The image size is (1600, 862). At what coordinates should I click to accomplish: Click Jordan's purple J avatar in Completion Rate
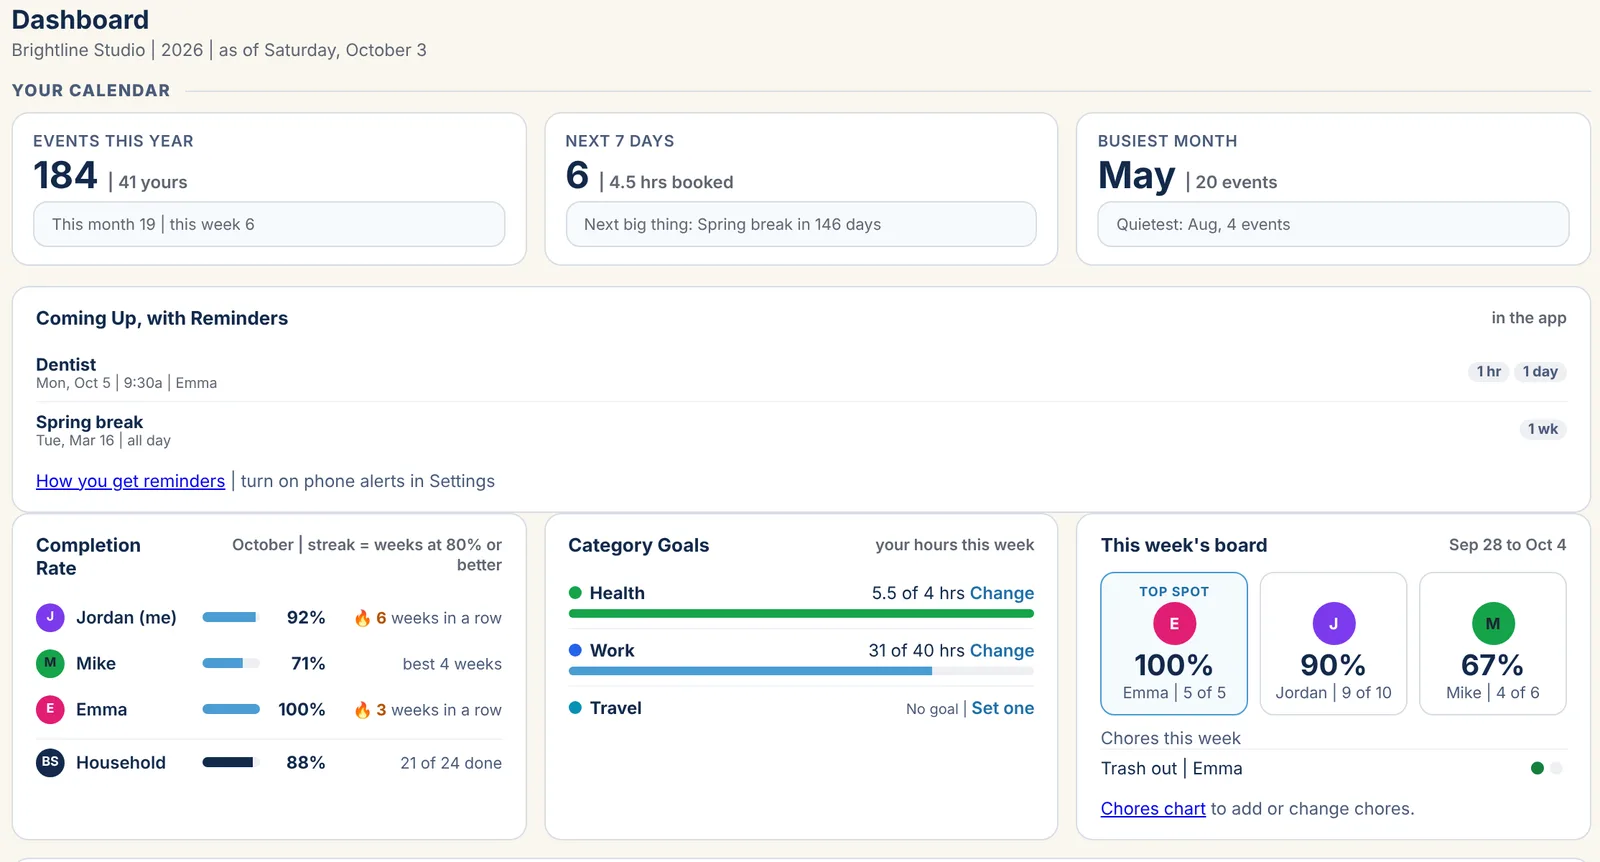(x=50, y=617)
